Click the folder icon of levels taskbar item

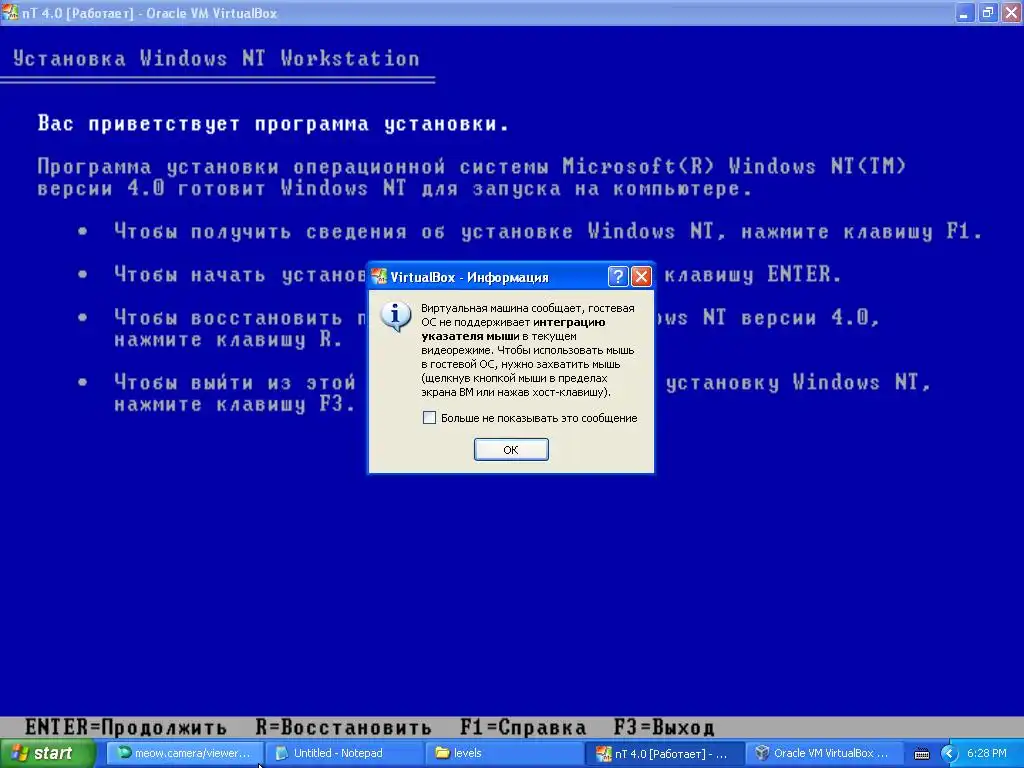coord(443,754)
